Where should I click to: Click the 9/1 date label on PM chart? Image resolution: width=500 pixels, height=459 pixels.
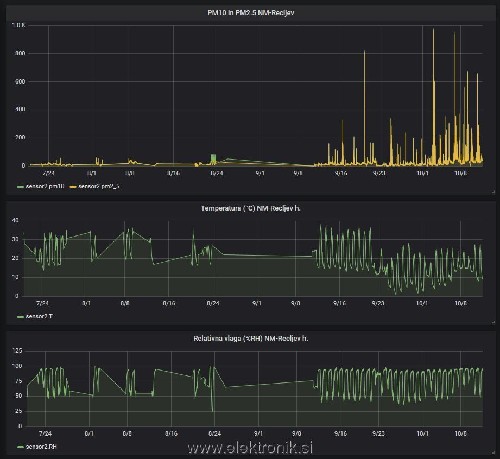coord(260,173)
